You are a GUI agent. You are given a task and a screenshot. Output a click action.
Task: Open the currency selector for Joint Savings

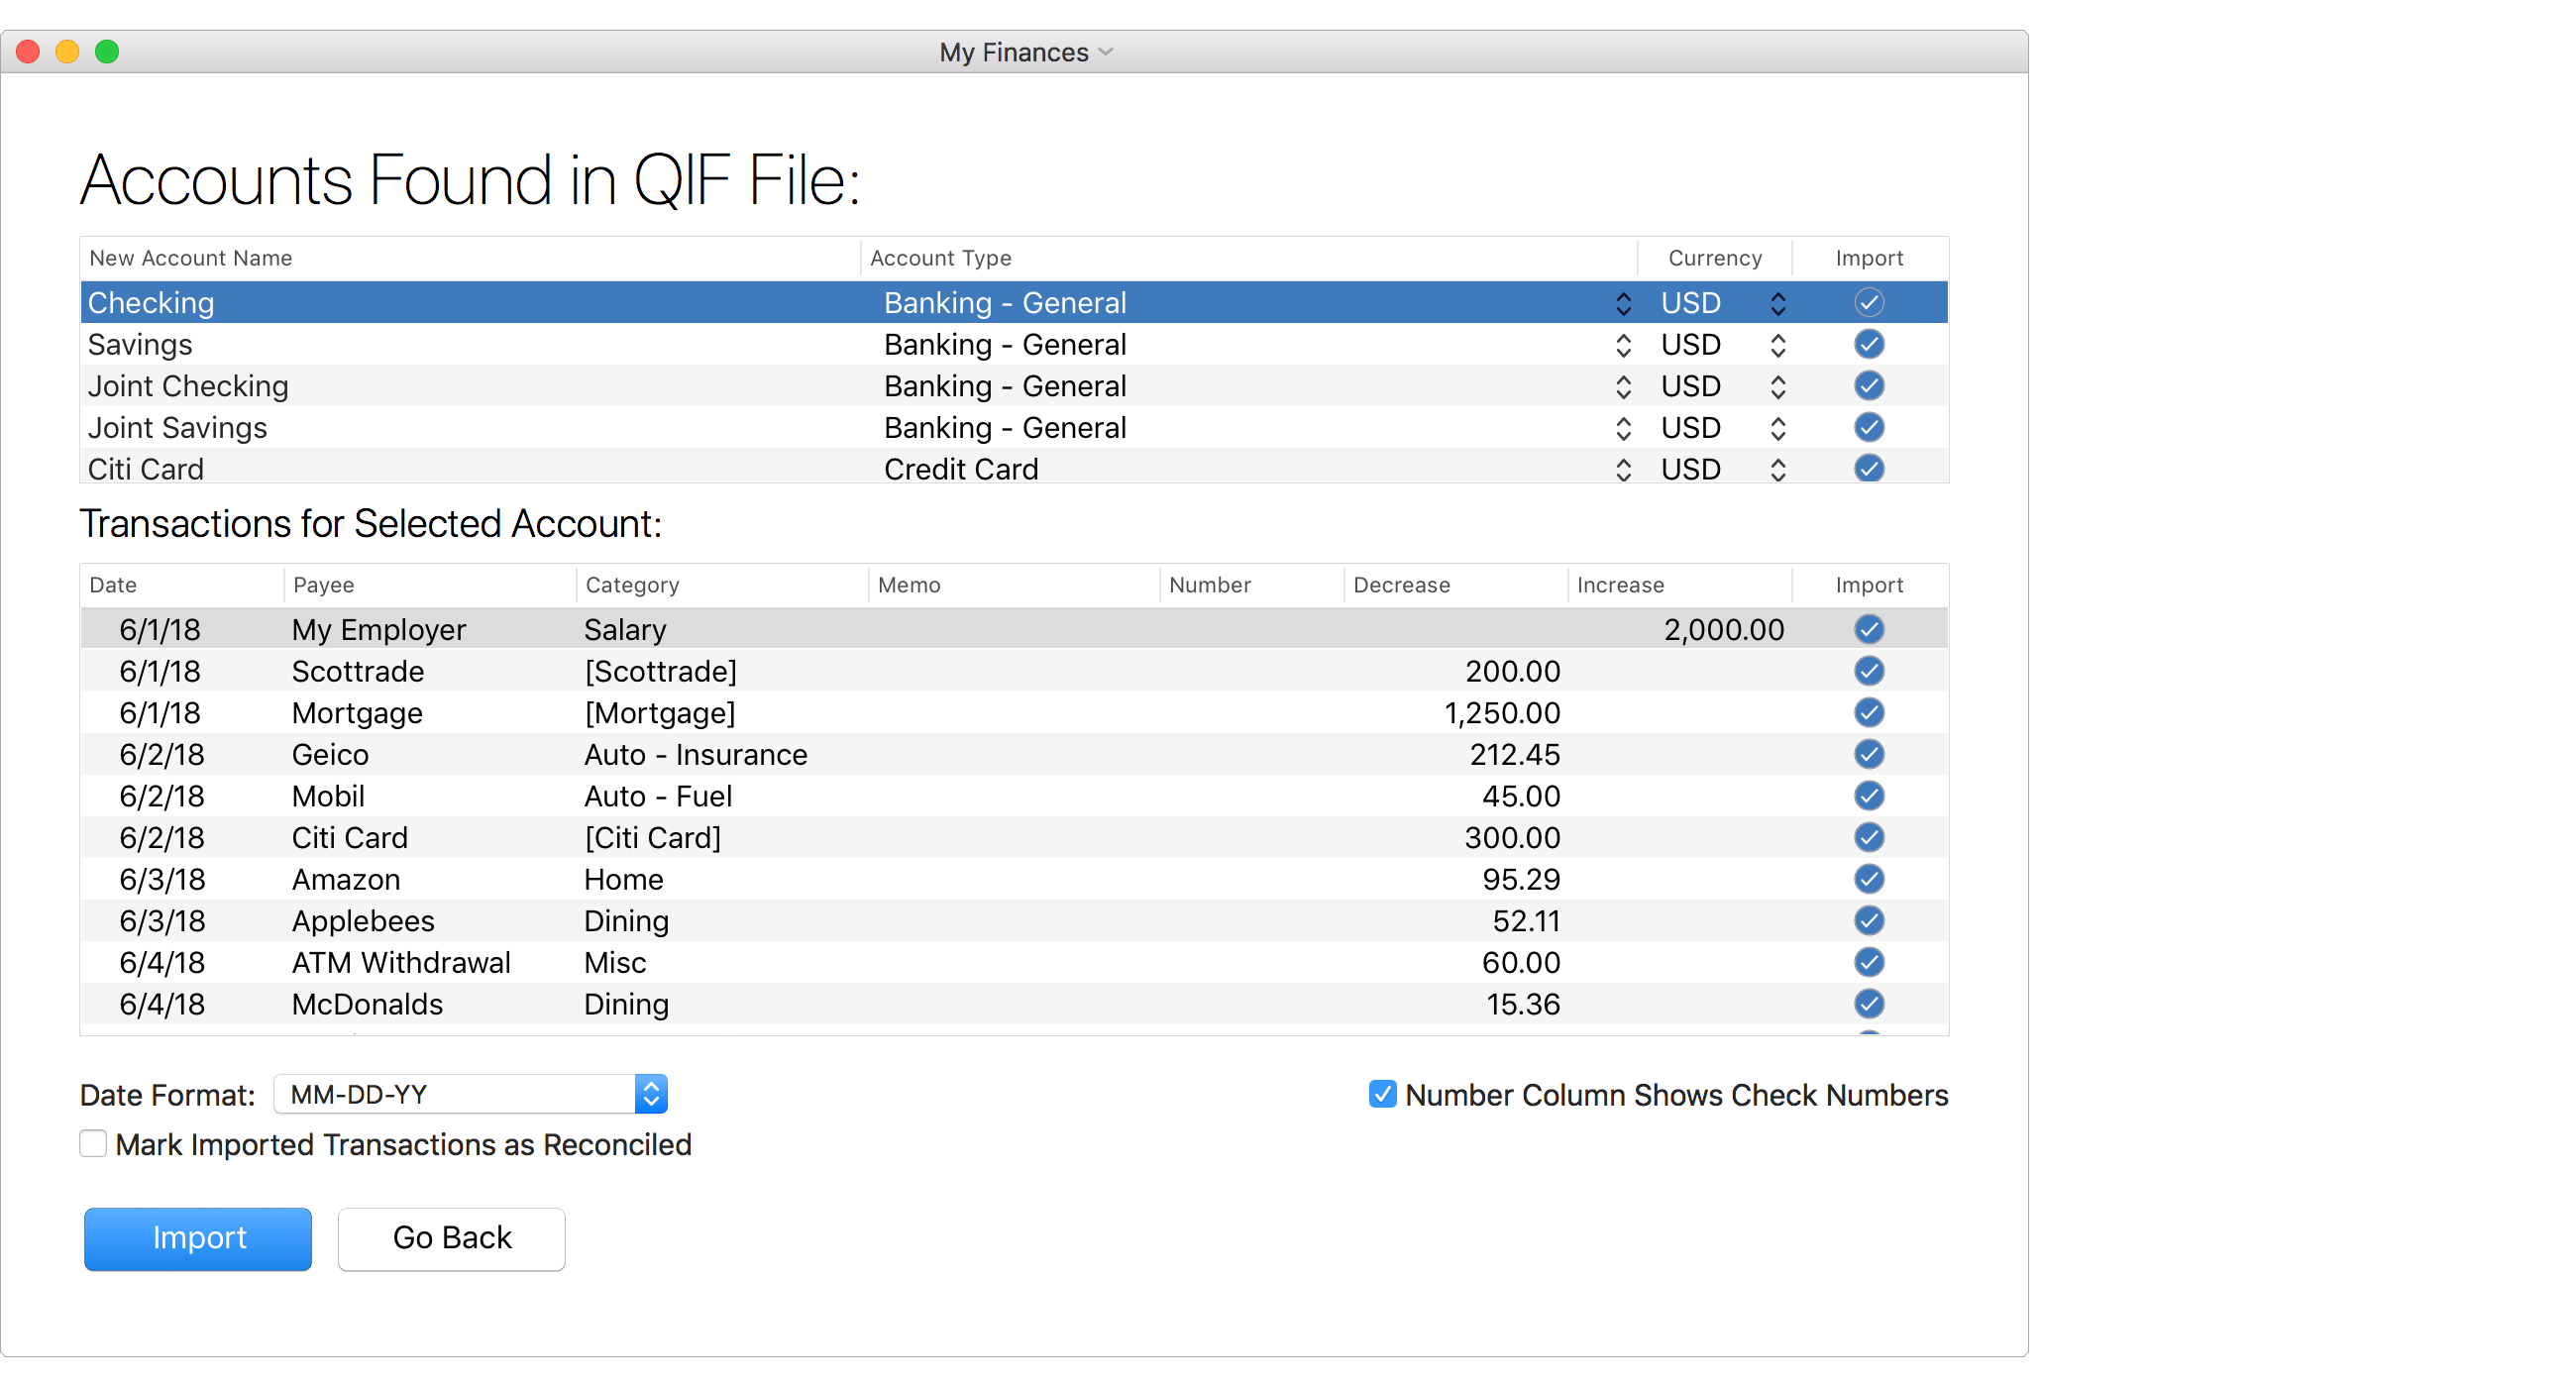point(1778,427)
